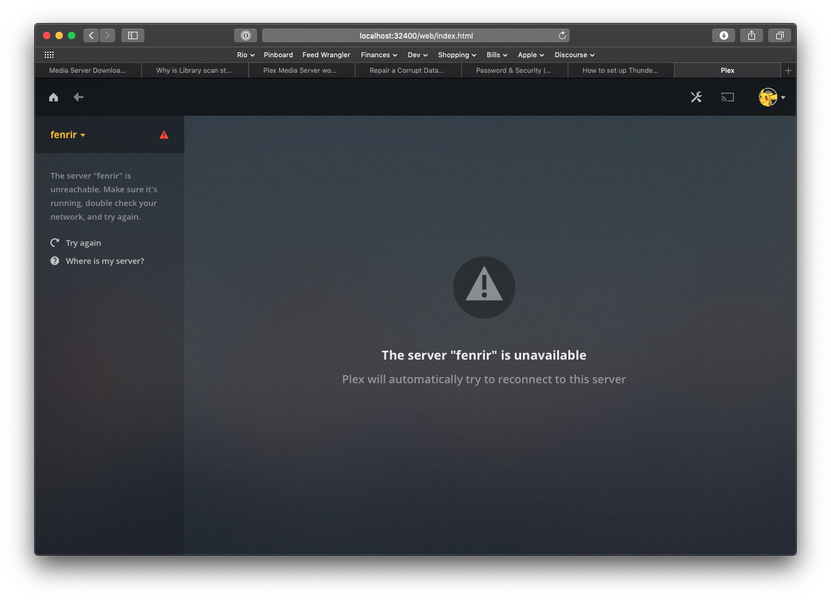The height and width of the screenshot is (601, 831).
Task: Open the Feed Wrangler bookmark
Action: coord(326,55)
